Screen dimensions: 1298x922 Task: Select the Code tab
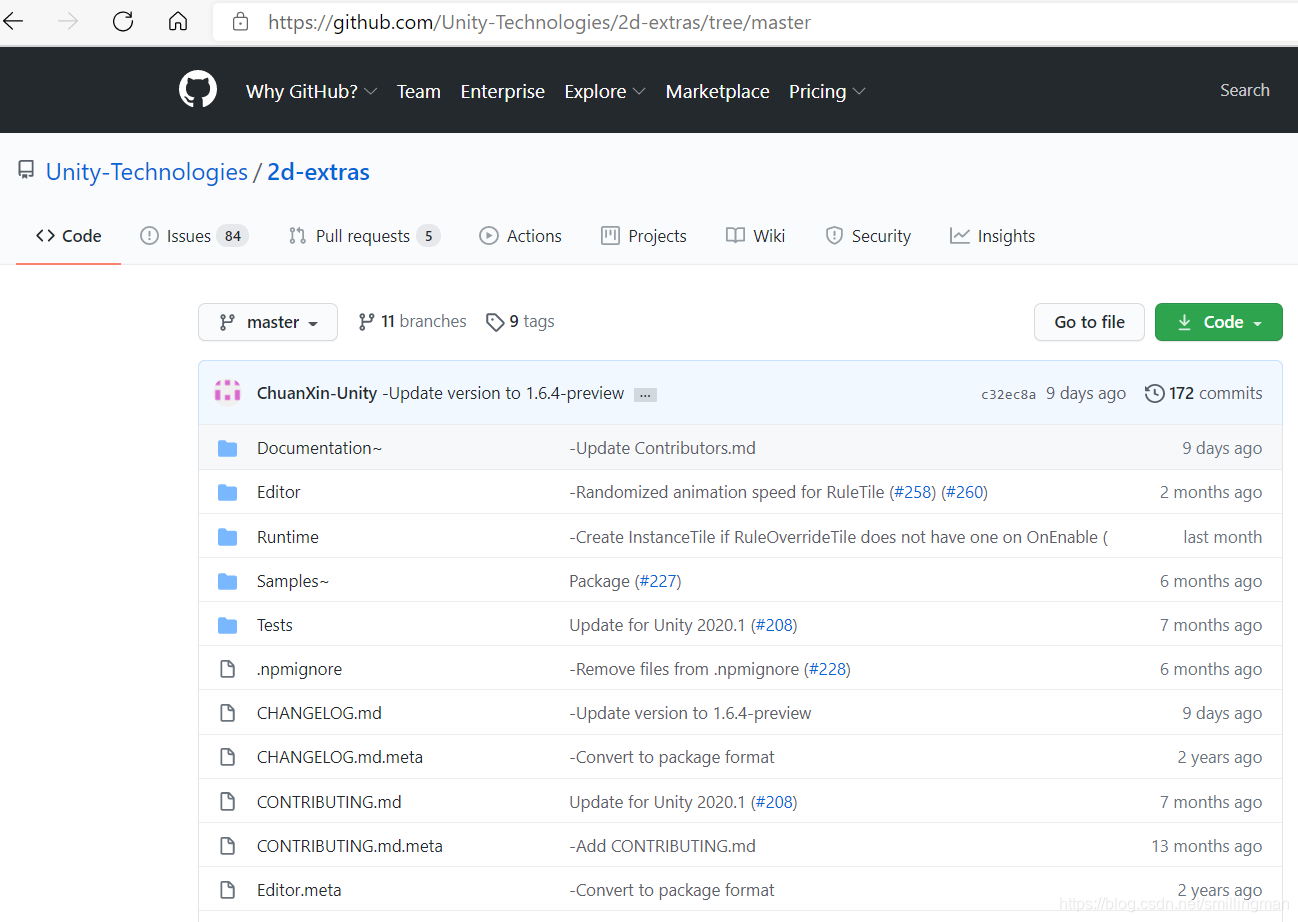[68, 236]
